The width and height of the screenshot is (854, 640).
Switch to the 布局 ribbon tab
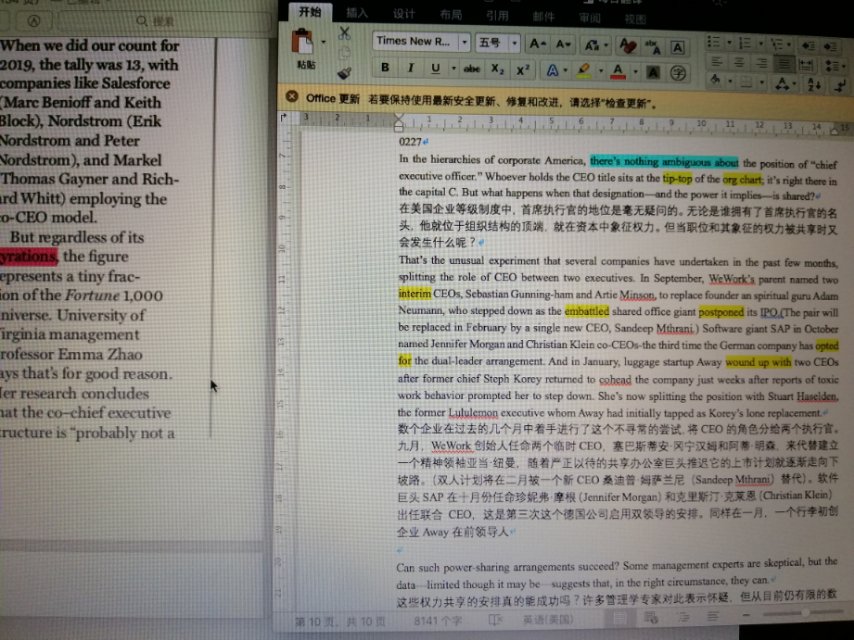click(x=450, y=15)
